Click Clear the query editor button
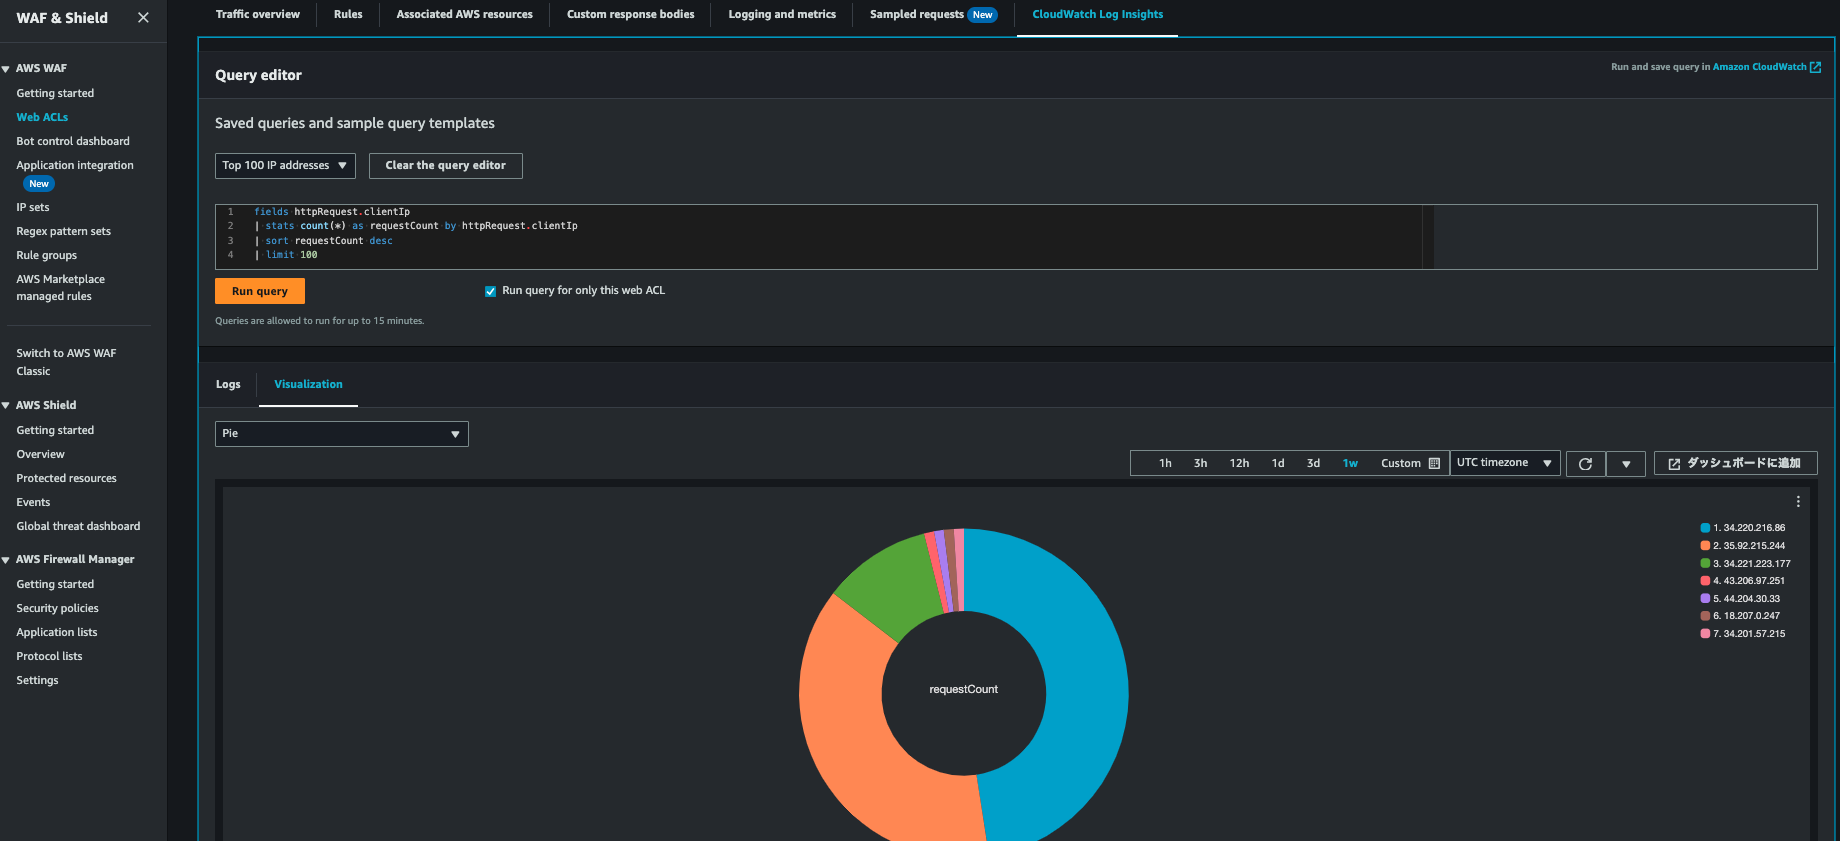 click(x=446, y=166)
